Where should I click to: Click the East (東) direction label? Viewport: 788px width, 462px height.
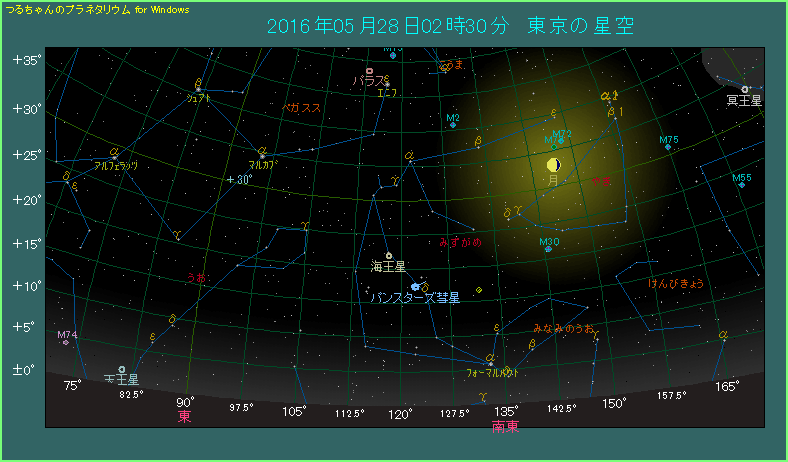(x=185, y=416)
